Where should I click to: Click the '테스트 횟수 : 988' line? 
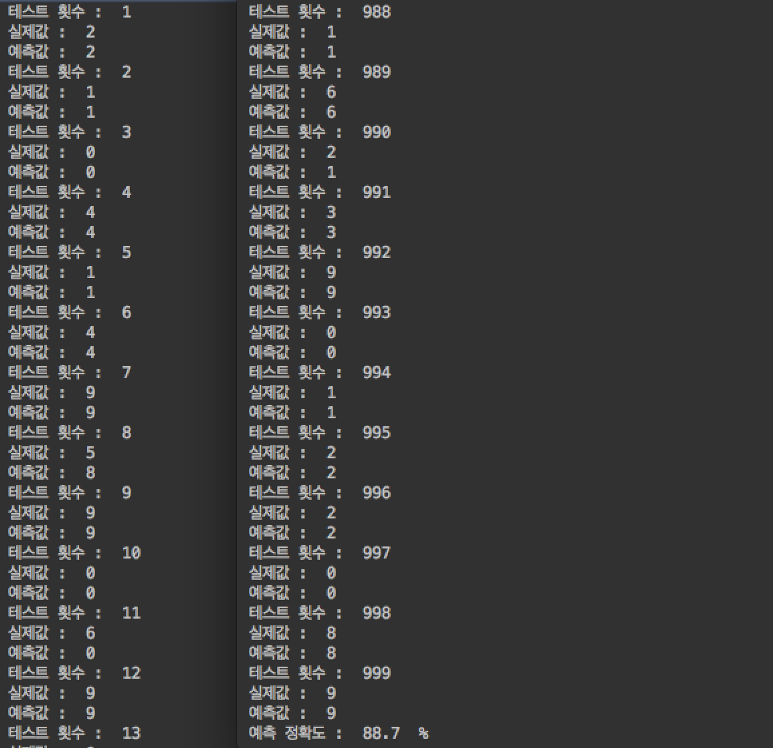tap(319, 12)
